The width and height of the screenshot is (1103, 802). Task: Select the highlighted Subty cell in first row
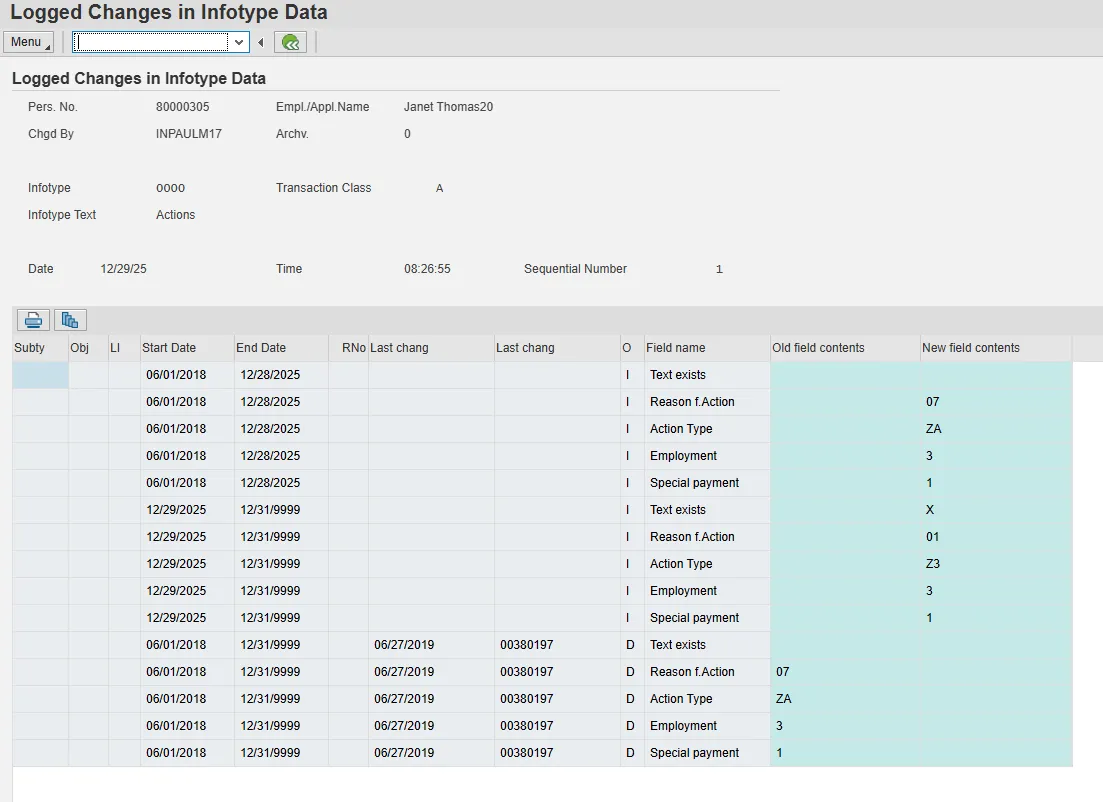pyautogui.click(x=40, y=375)
